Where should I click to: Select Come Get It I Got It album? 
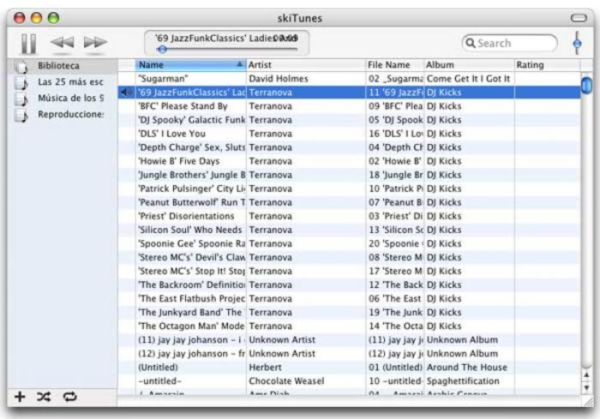point(468,79)
